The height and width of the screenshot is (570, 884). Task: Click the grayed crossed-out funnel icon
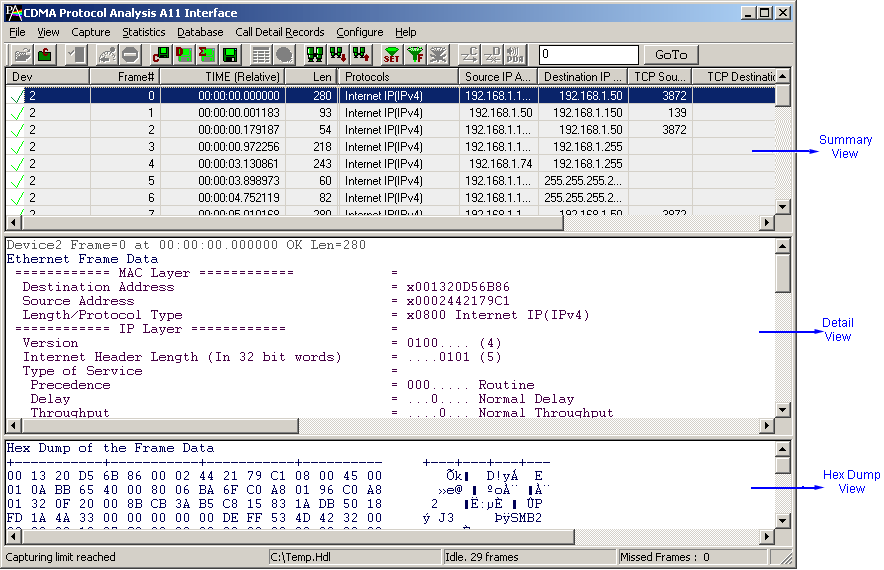(437, 55)
